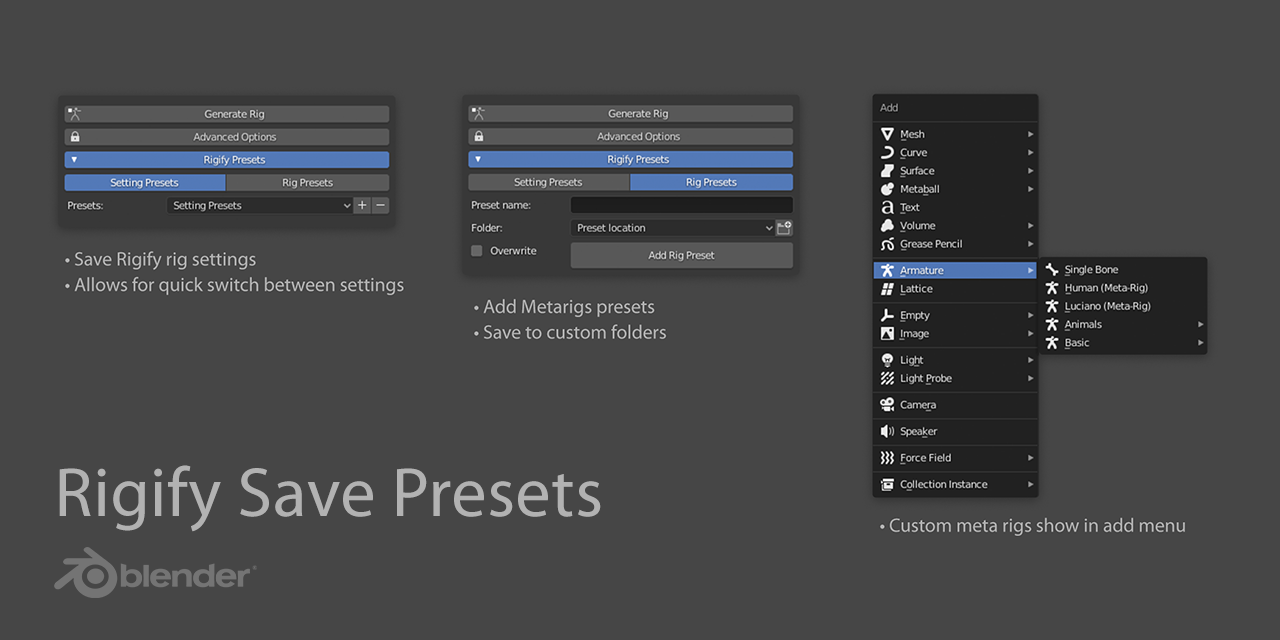Click the Metaball icon in Add menu
This screenshot has height=640, width=1280.
[x=887, y=189]
